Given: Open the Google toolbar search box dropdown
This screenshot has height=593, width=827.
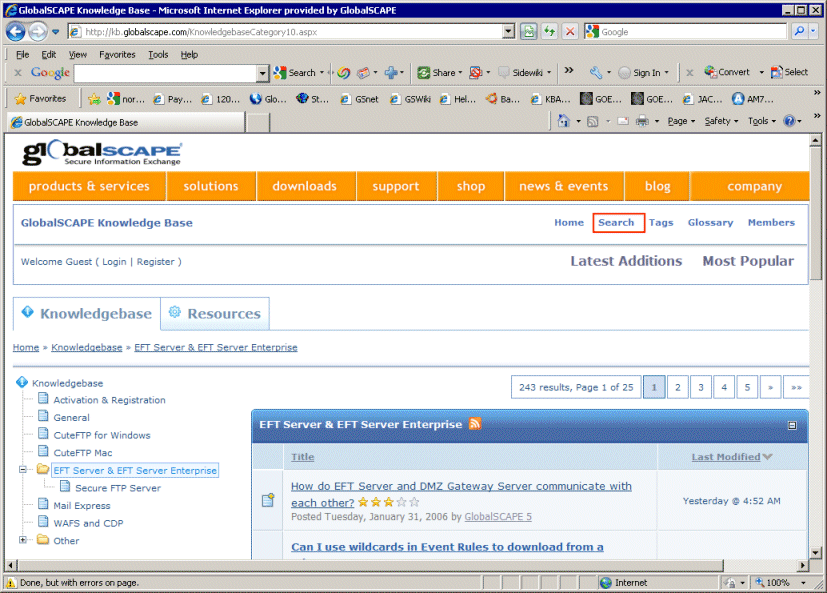Looking at the screenshot, I should pyautogui.click(x=263, y=73).
